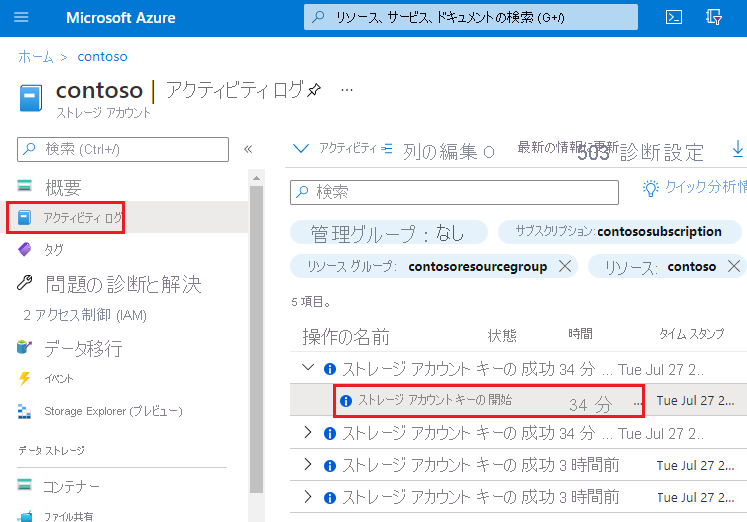
Task: Click the Storage Explorer icon
Action: 24,411
